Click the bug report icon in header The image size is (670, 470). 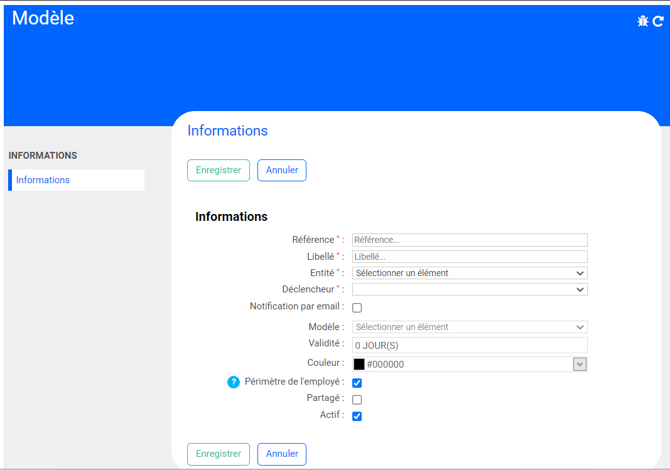[643, 21]
